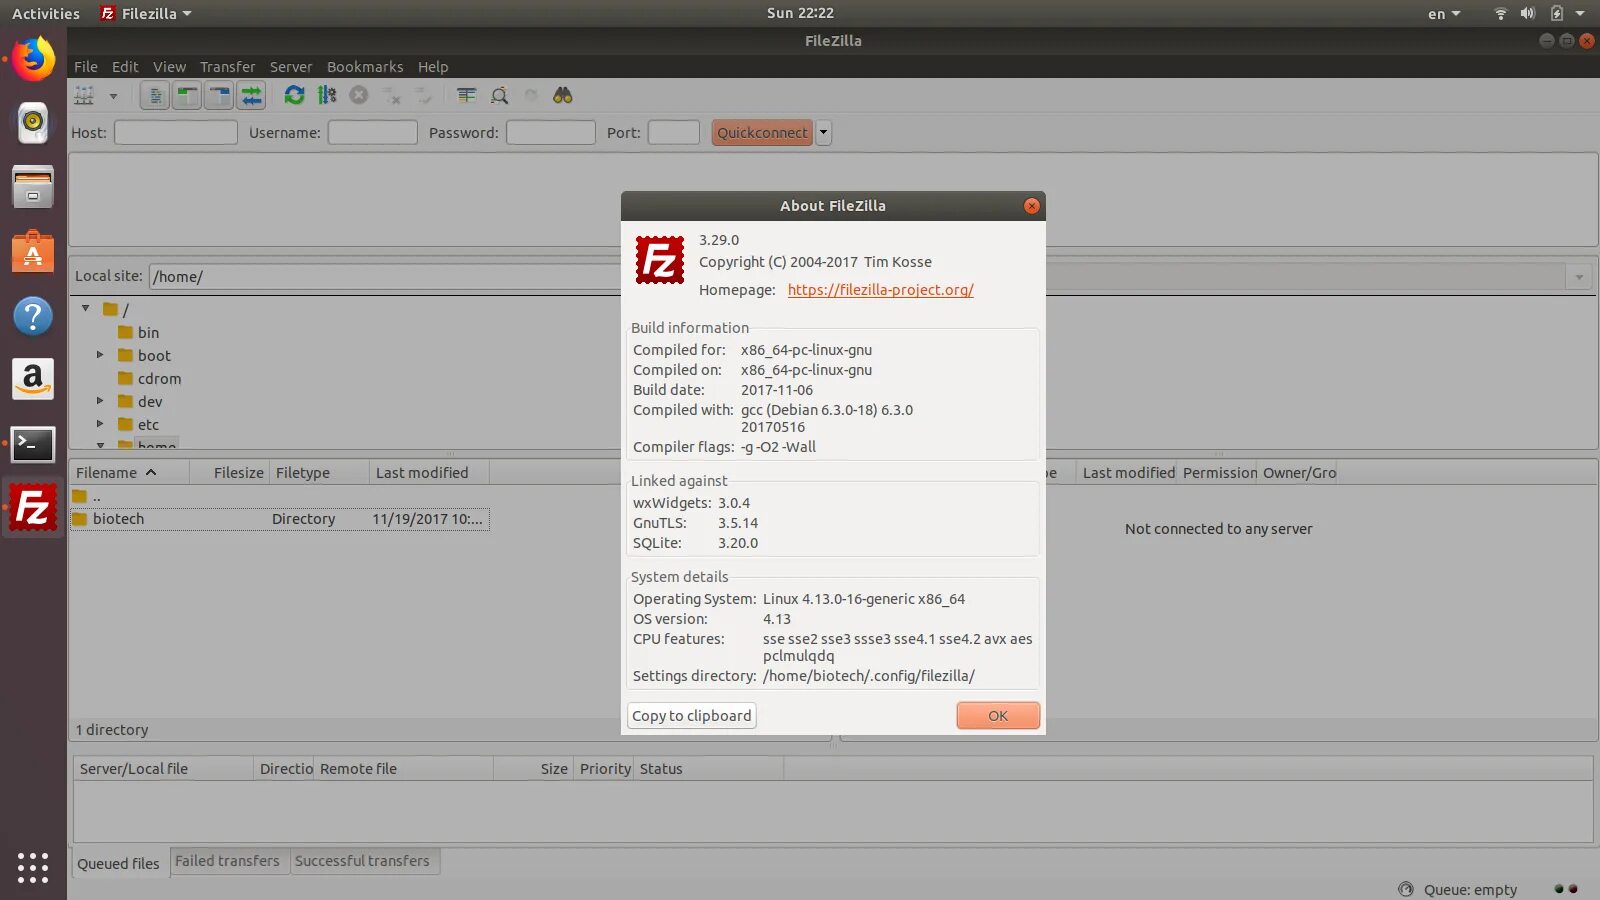
Task: Click the reconnect to last server icon
Action: click(424, 95)
